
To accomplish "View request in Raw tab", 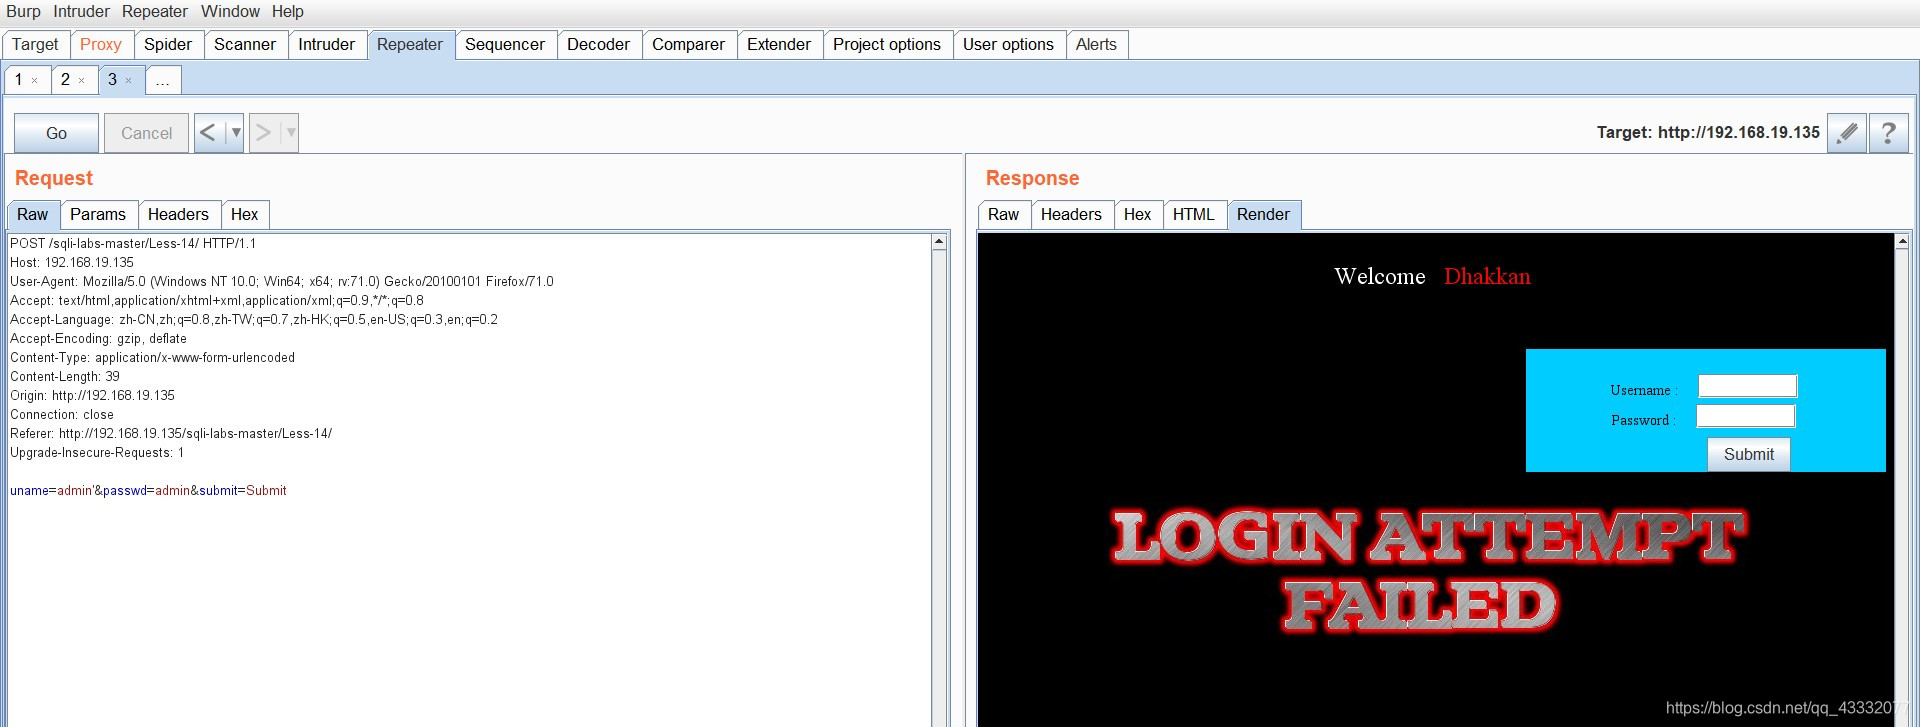I will coord(33,215).
